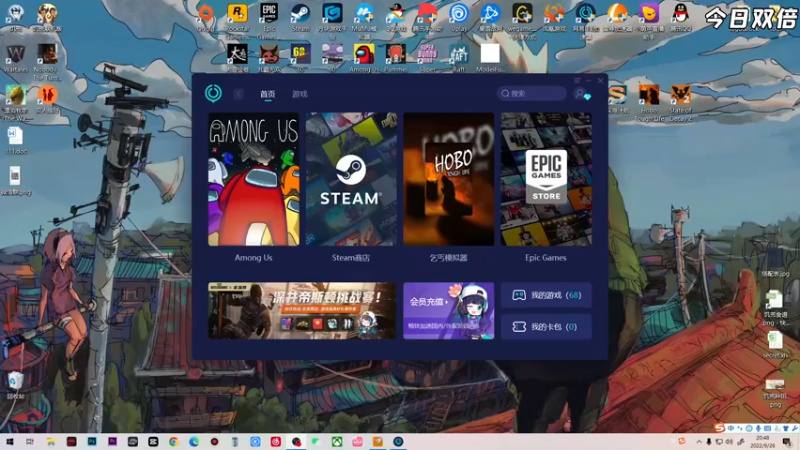Open the Epic Games Store card
Image resolution: width=800 pixels, height=450 pixels.
coord(546,179)
